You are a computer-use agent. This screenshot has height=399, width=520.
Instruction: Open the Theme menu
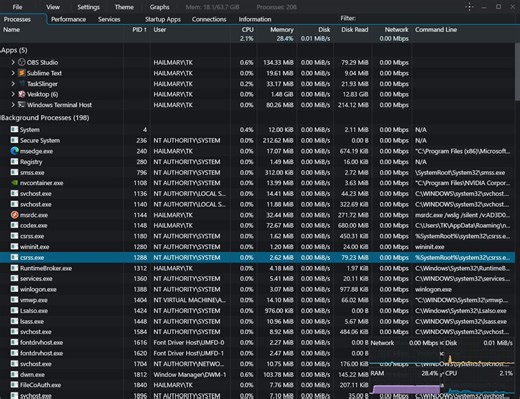[124, 7]
